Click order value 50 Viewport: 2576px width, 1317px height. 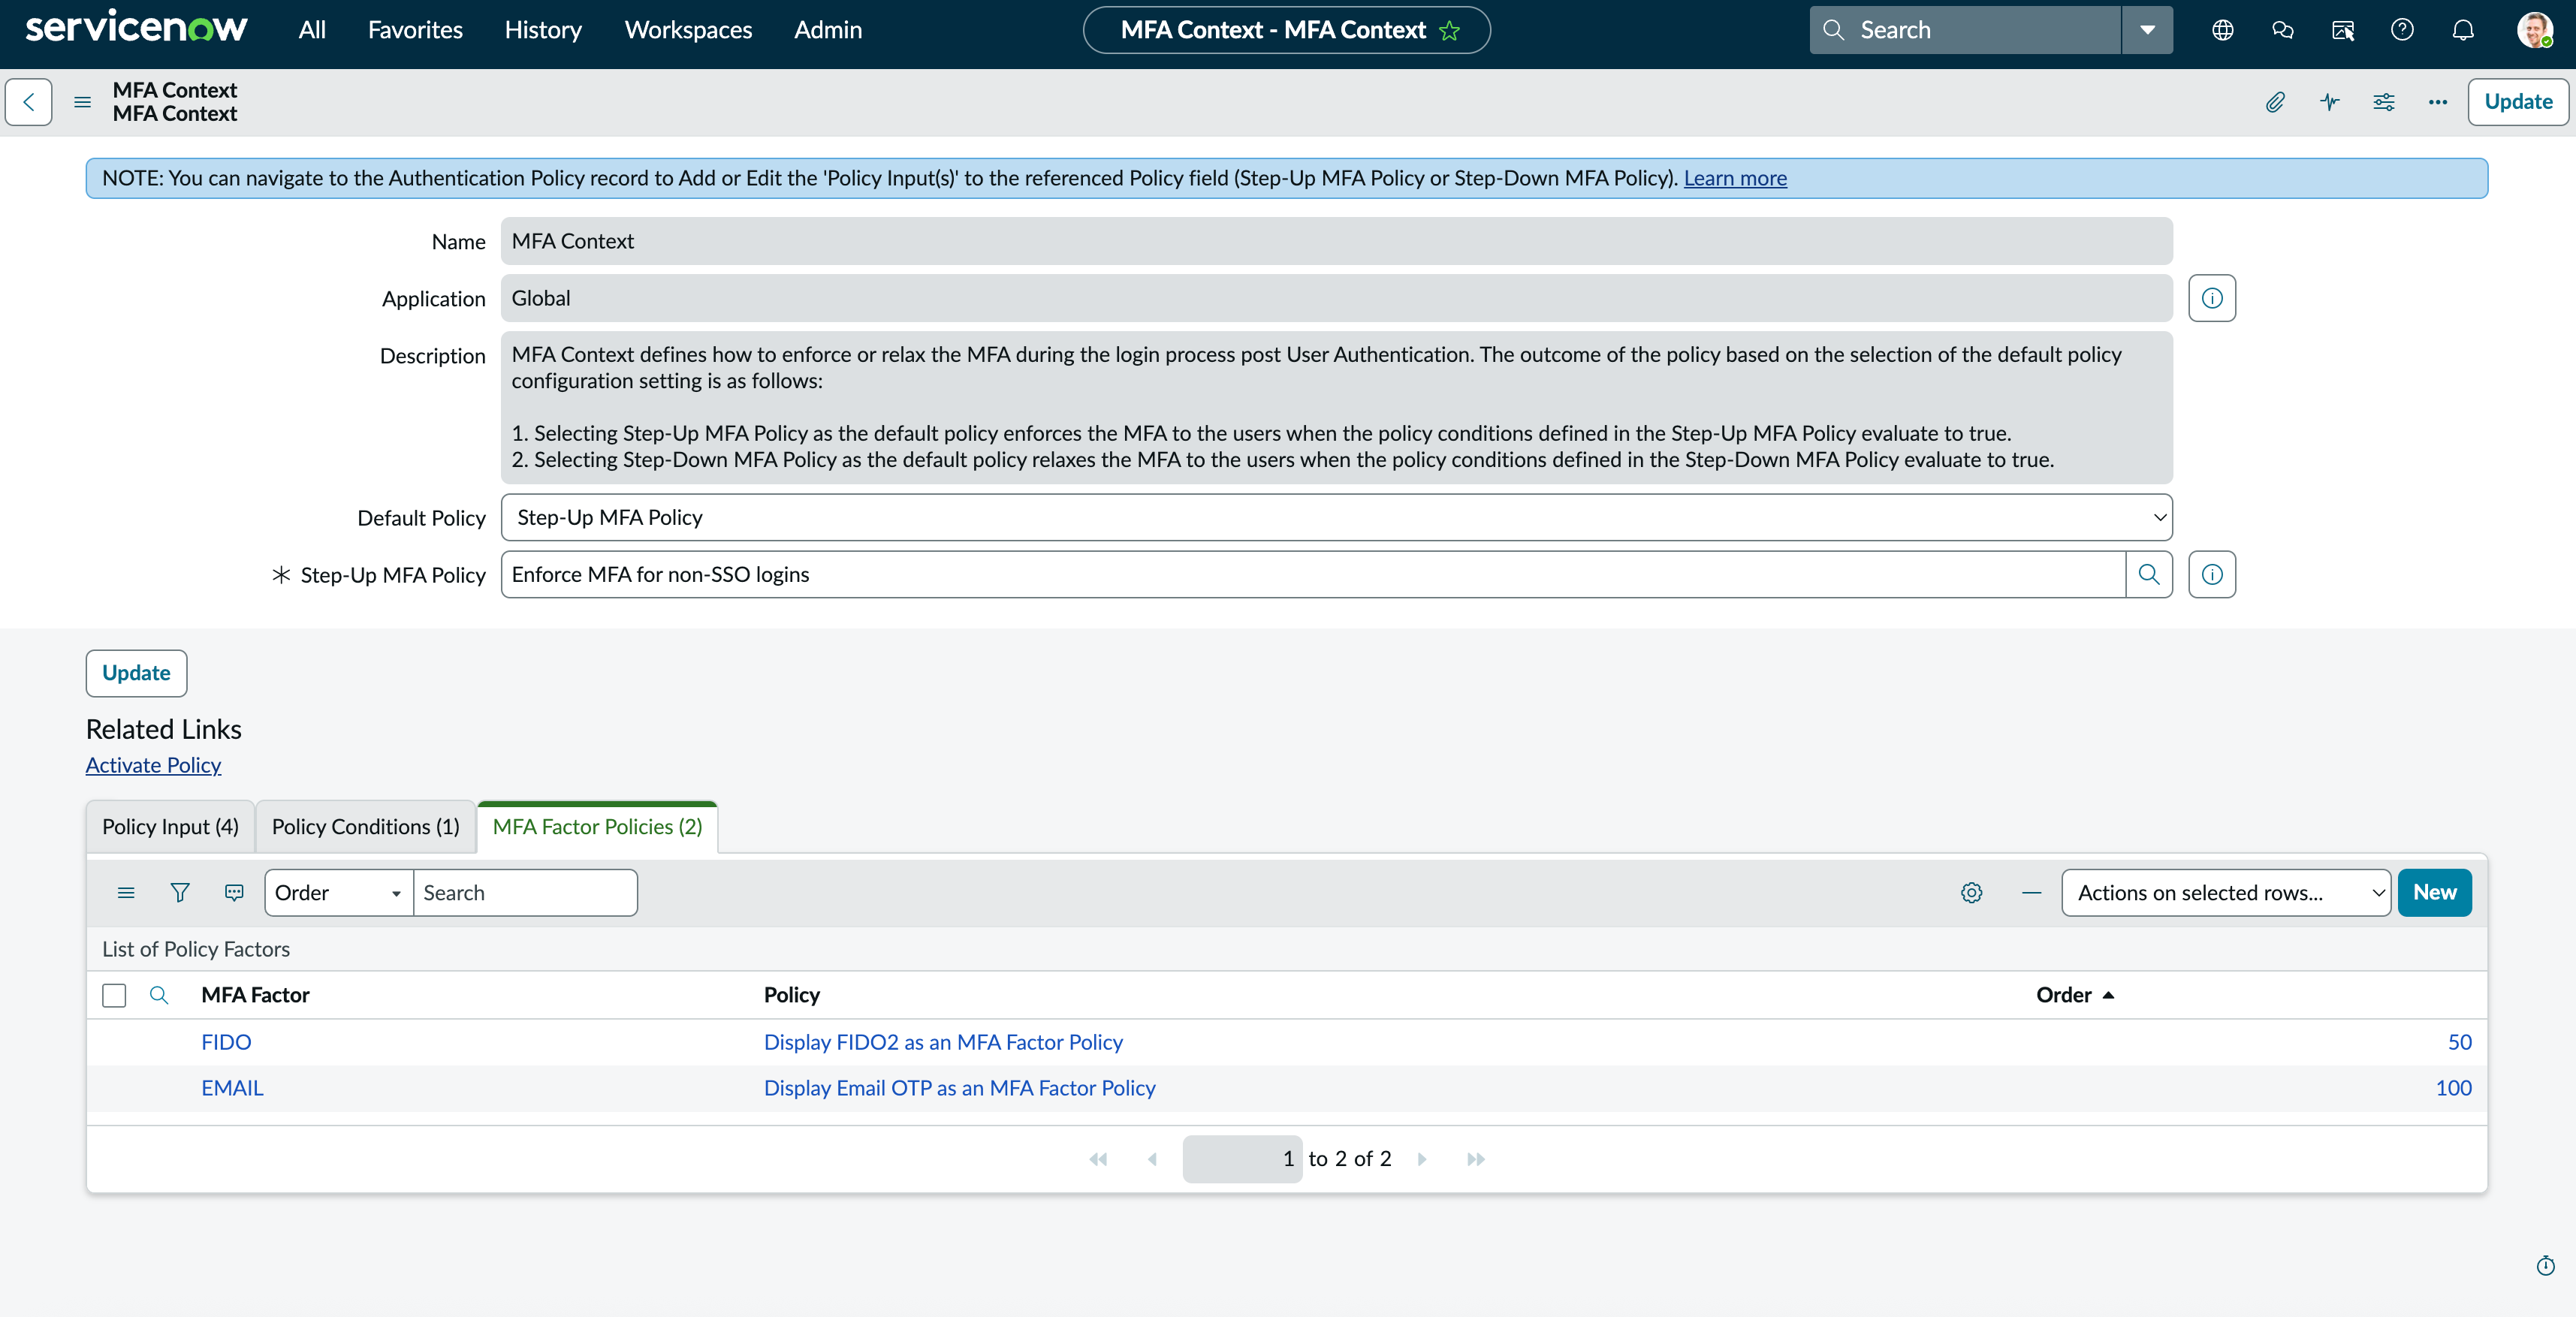click(x=2459, y=1042)
